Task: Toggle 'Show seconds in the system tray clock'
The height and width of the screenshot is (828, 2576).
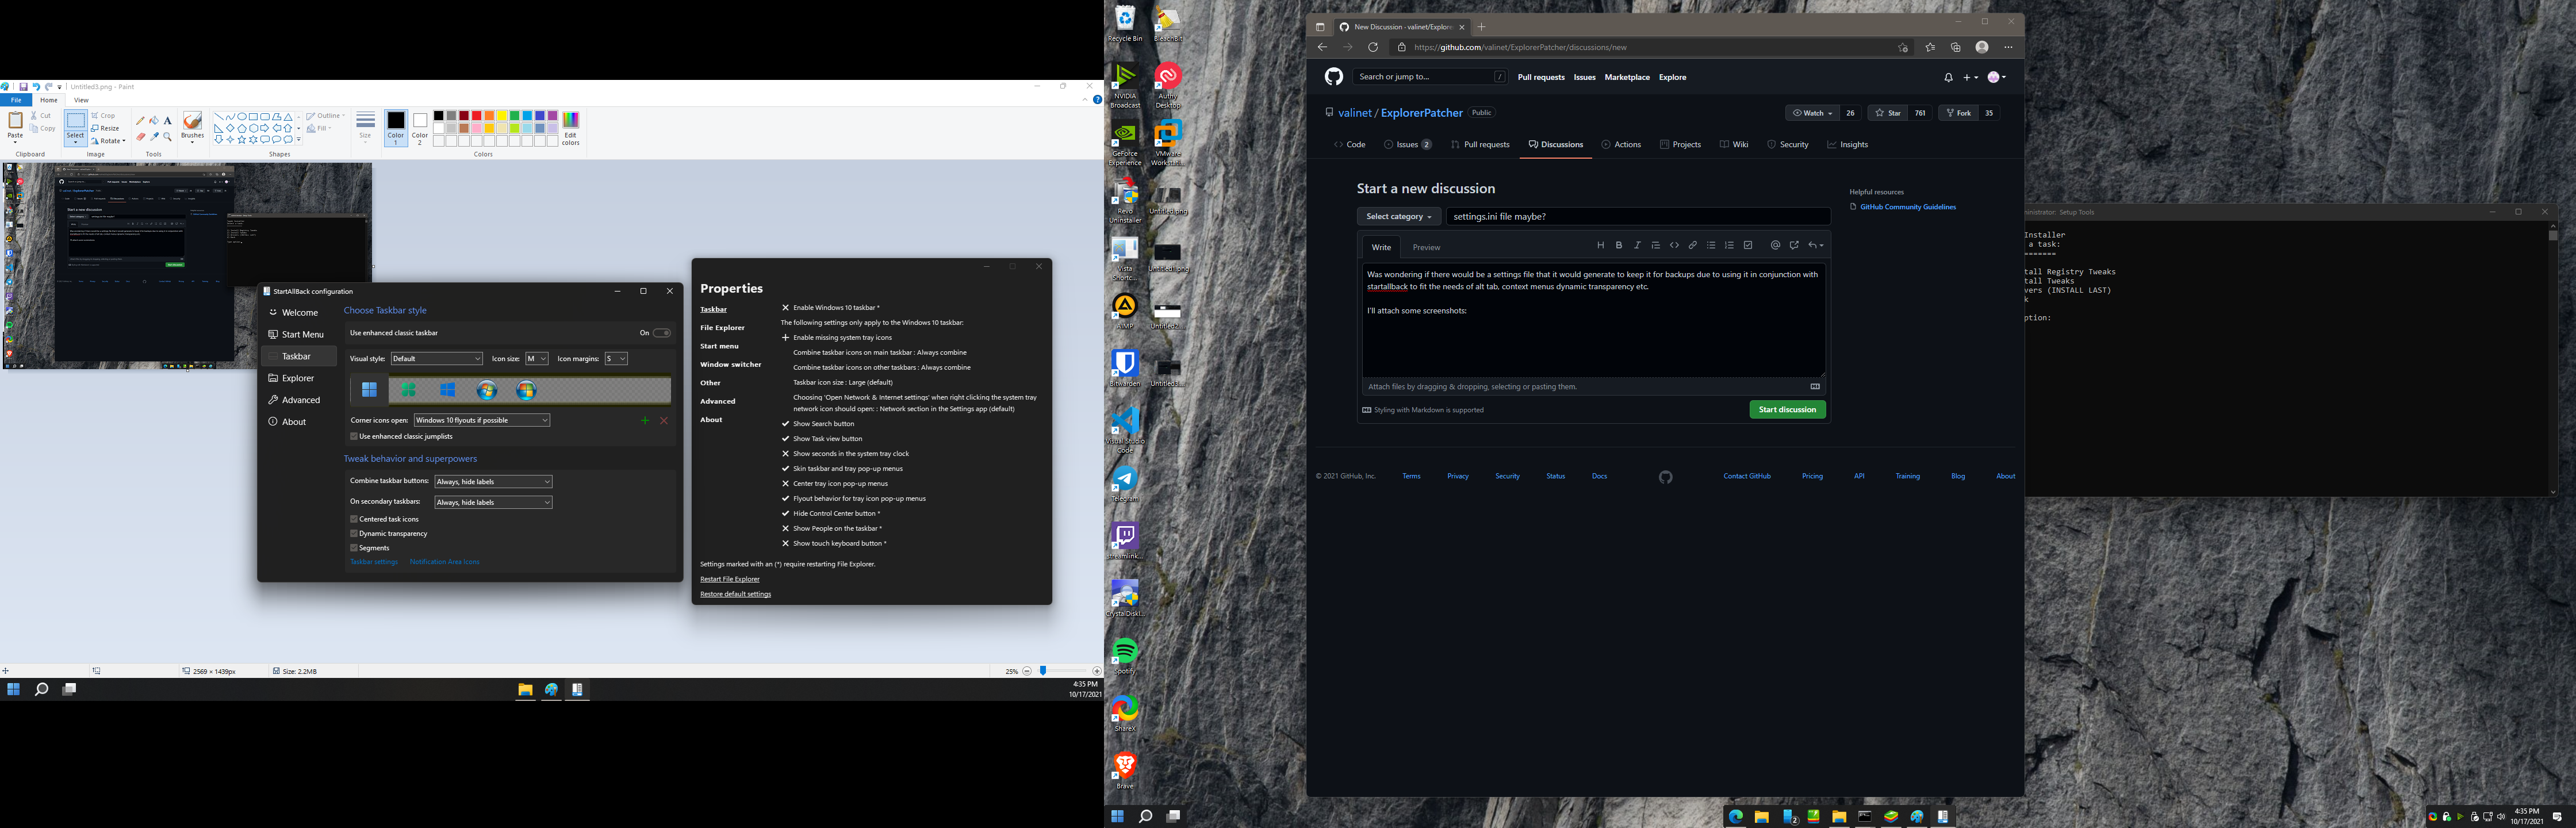Action: tap(845, 454)
